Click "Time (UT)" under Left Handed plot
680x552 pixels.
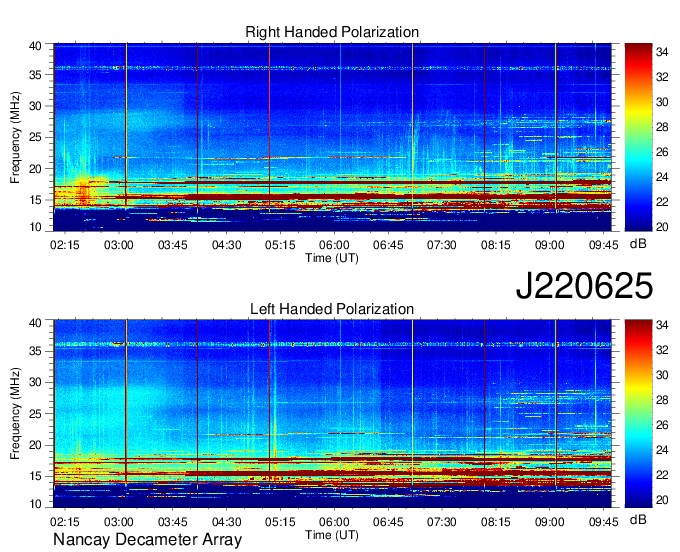coord(332,535)
